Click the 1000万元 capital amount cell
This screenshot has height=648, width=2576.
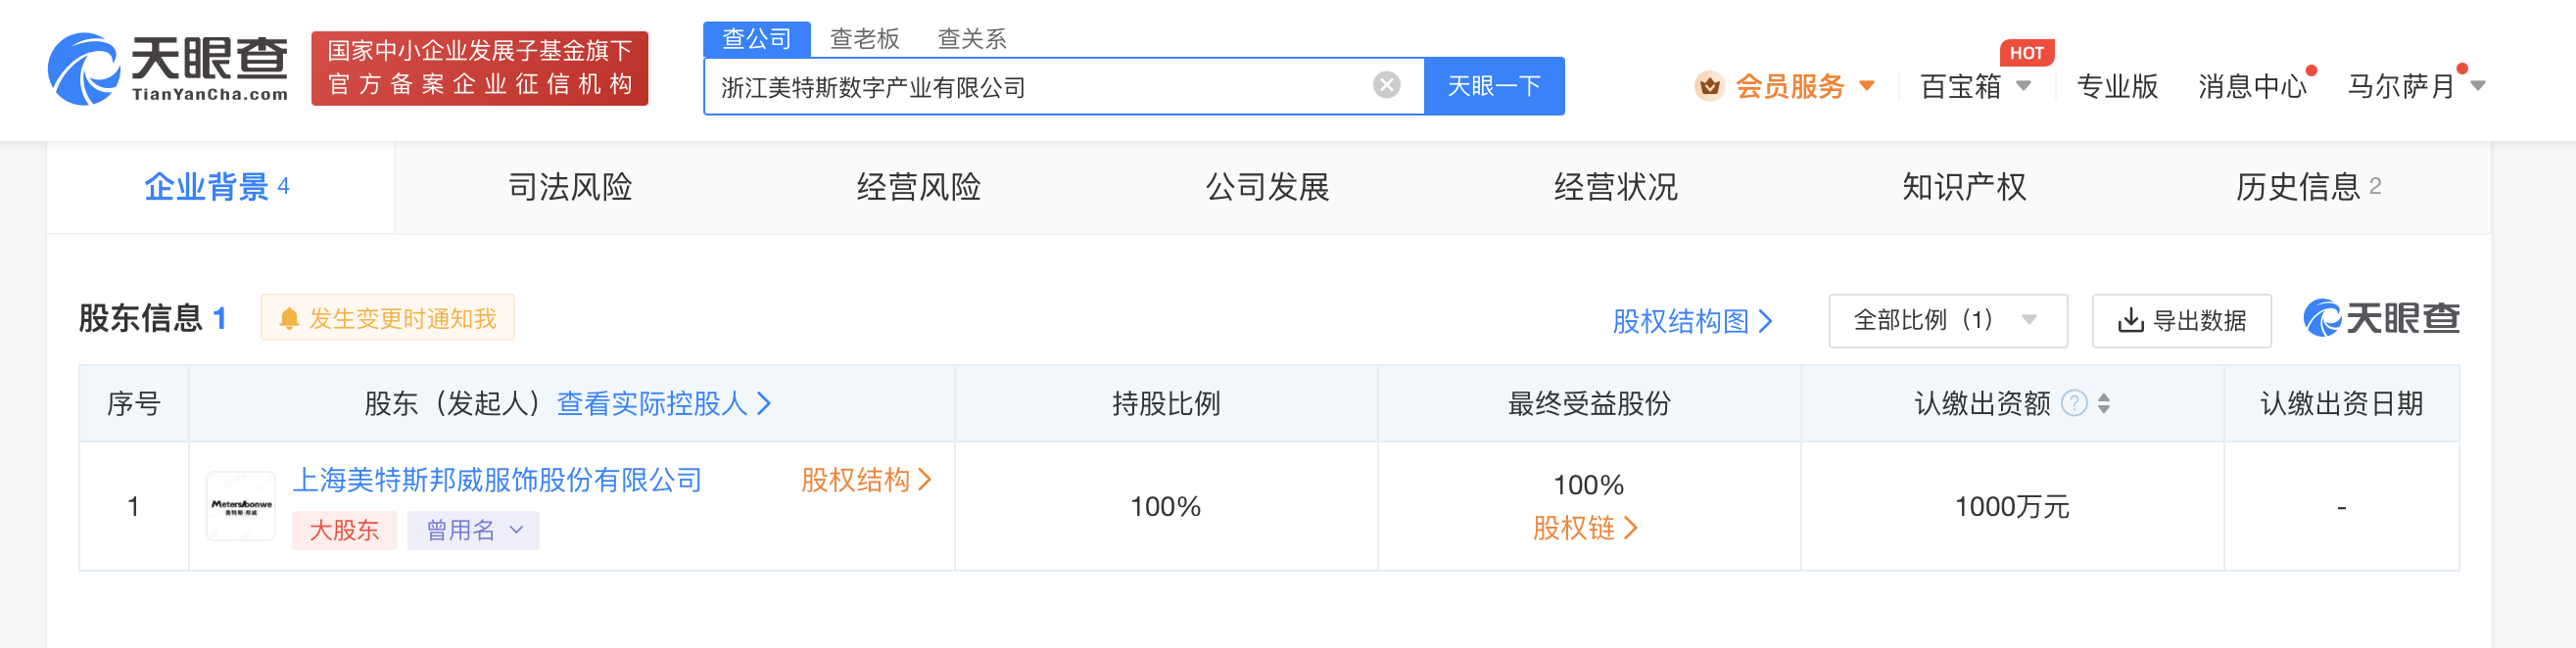coord(2012,507)
